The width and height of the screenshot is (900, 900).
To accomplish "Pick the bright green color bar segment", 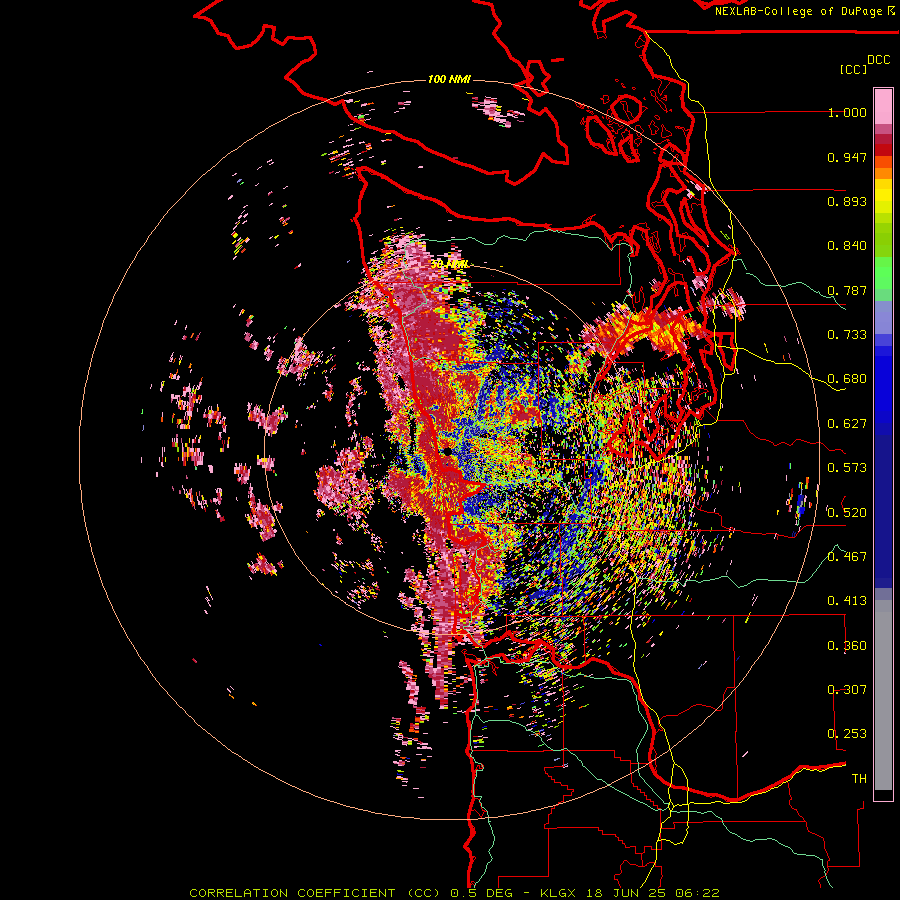I will point(883,273).
